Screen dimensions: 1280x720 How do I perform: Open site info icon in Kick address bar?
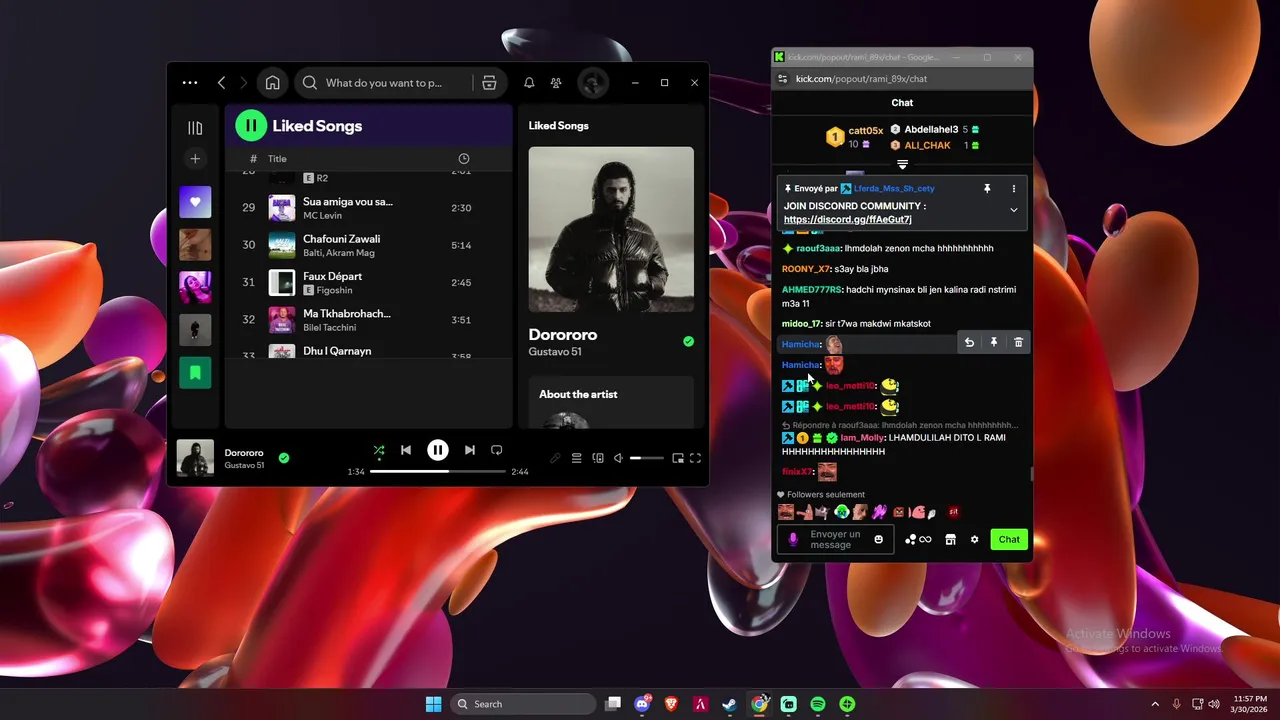783,79
